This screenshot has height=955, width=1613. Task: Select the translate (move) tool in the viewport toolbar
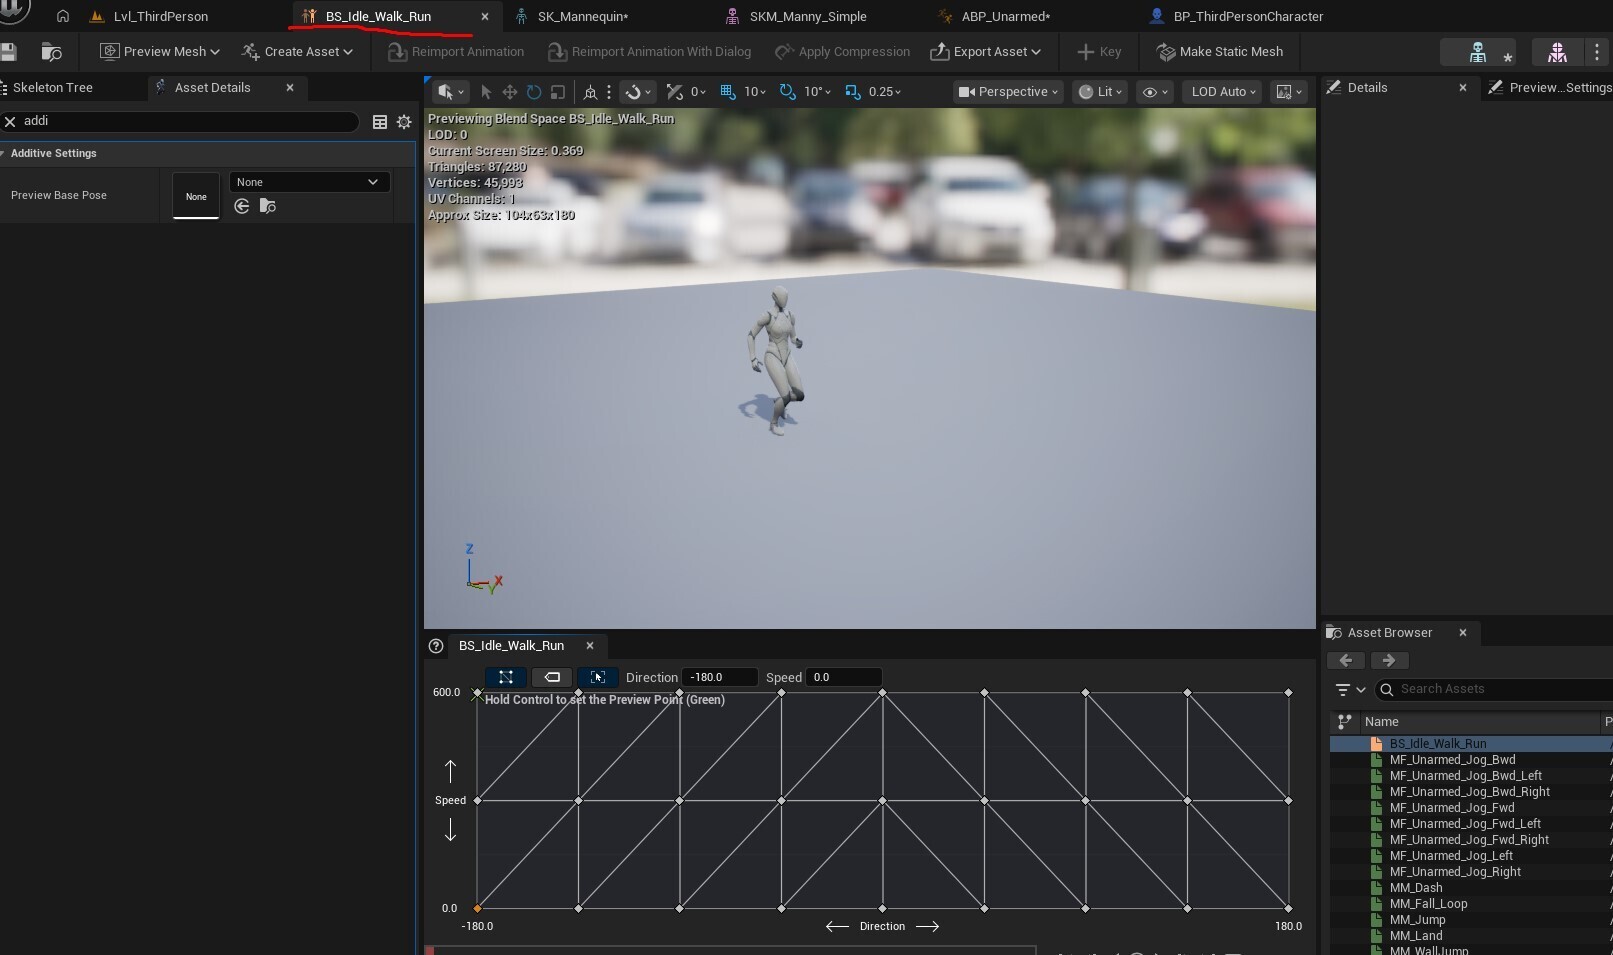[510, 92]
